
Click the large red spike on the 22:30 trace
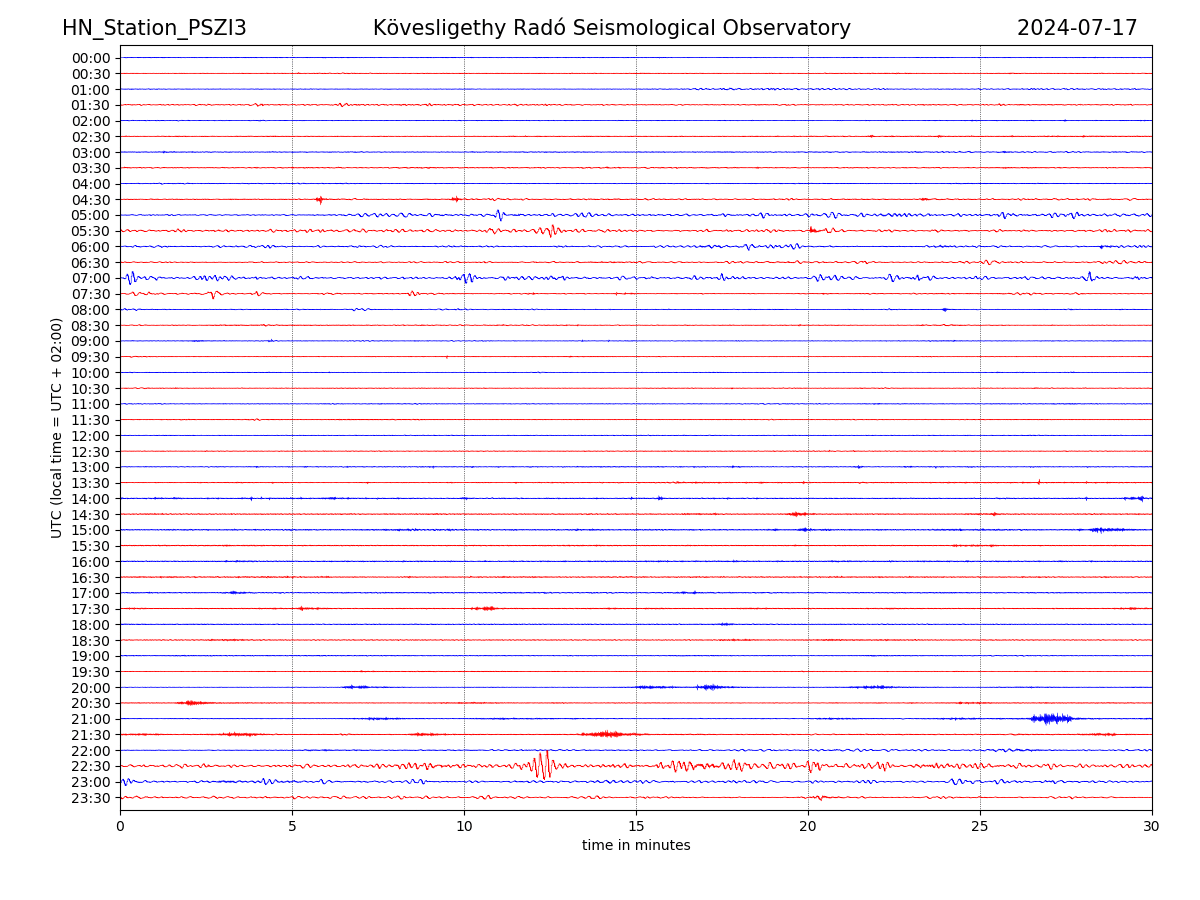click(541, 765)
